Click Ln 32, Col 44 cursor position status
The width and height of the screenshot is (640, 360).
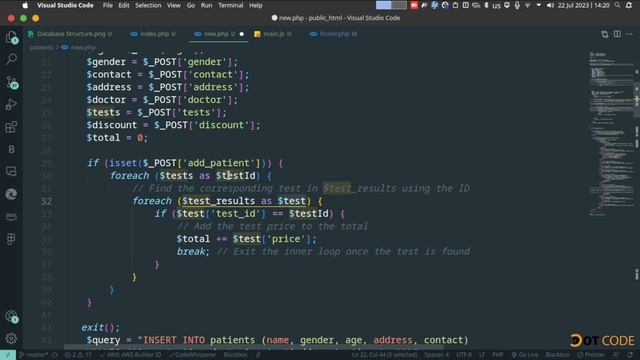tap(384, 355)
